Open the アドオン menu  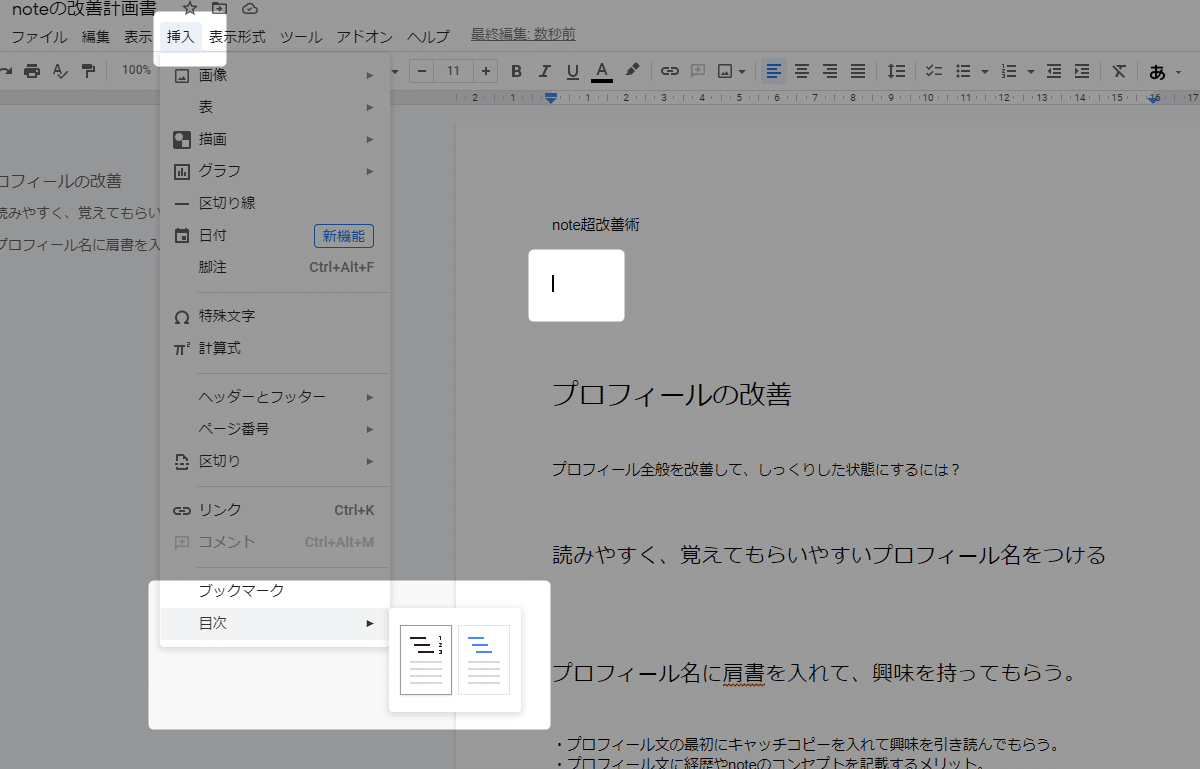(364, 37)
